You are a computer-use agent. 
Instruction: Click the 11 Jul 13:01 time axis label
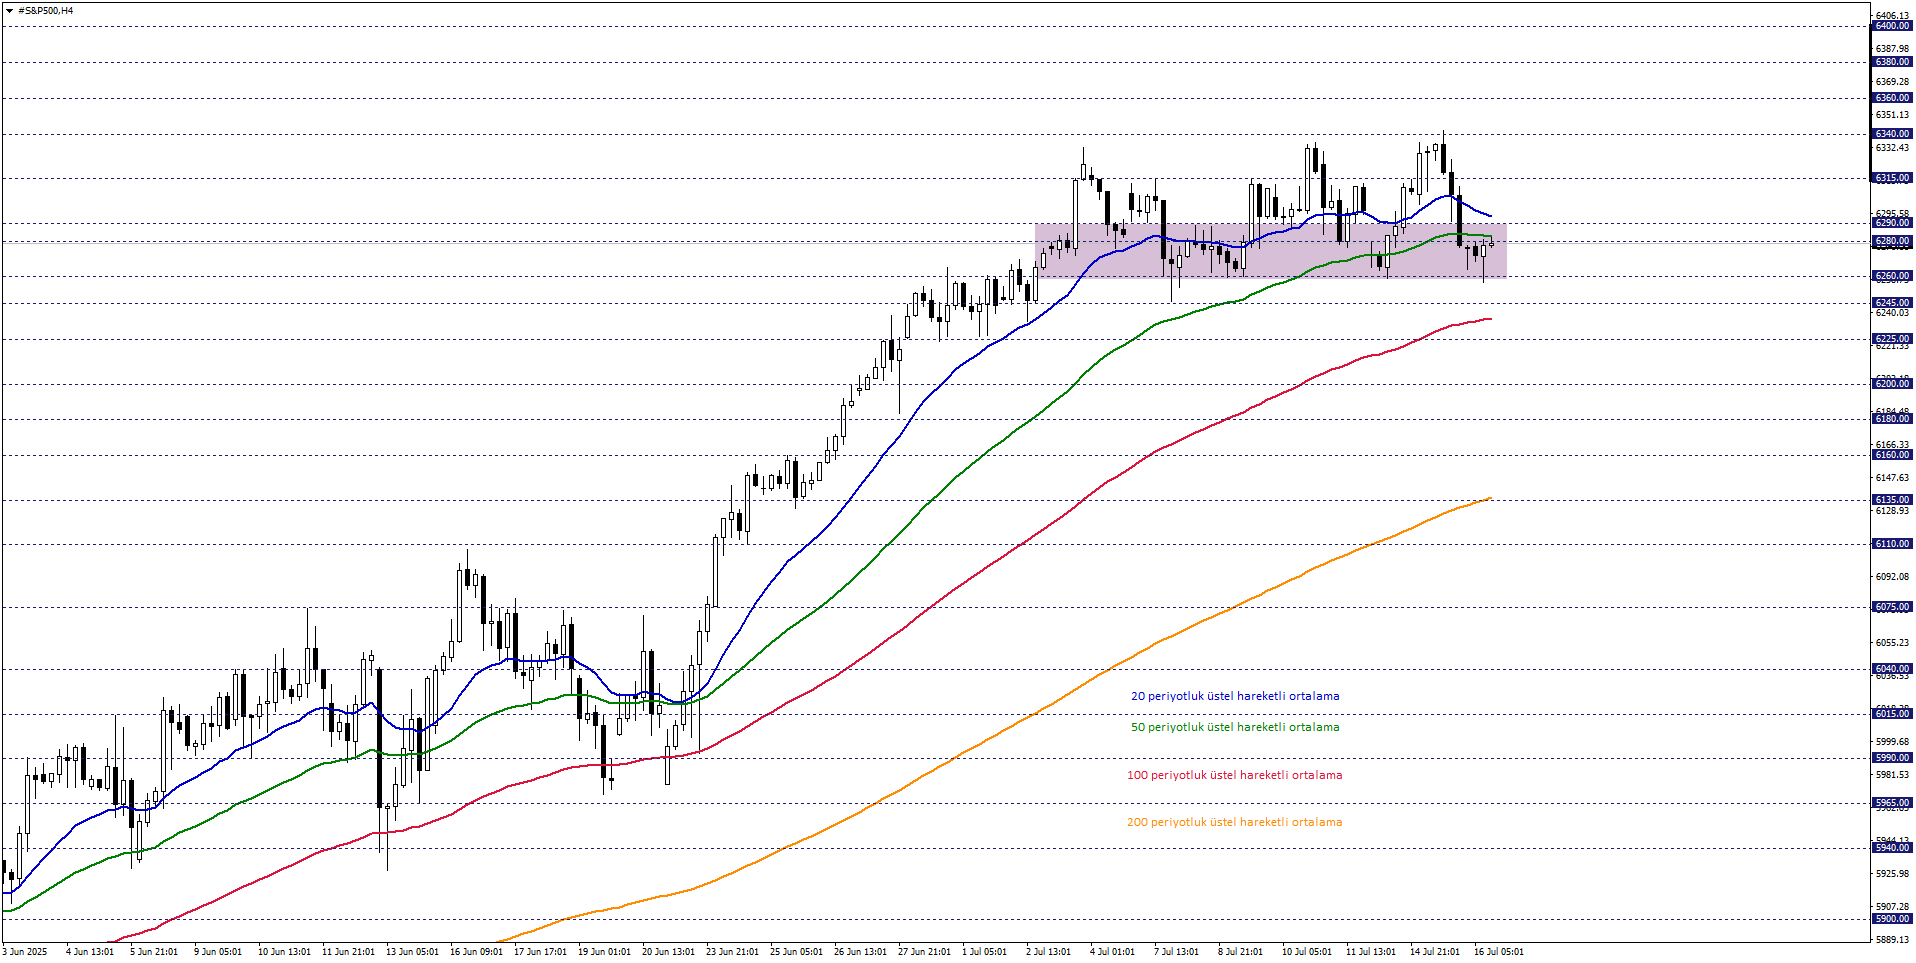click(x=1371, y=952)
